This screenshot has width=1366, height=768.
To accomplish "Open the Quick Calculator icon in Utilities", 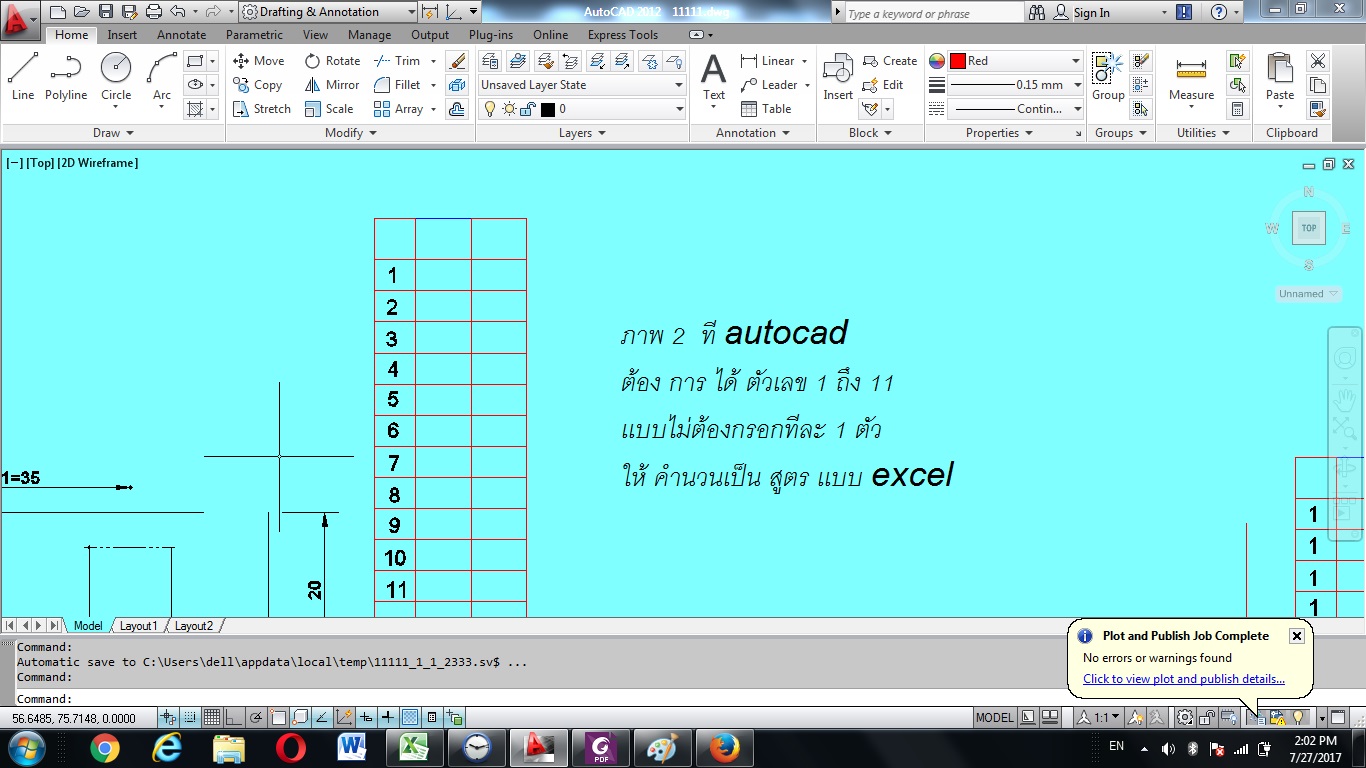I will (x=1238, y=109).
